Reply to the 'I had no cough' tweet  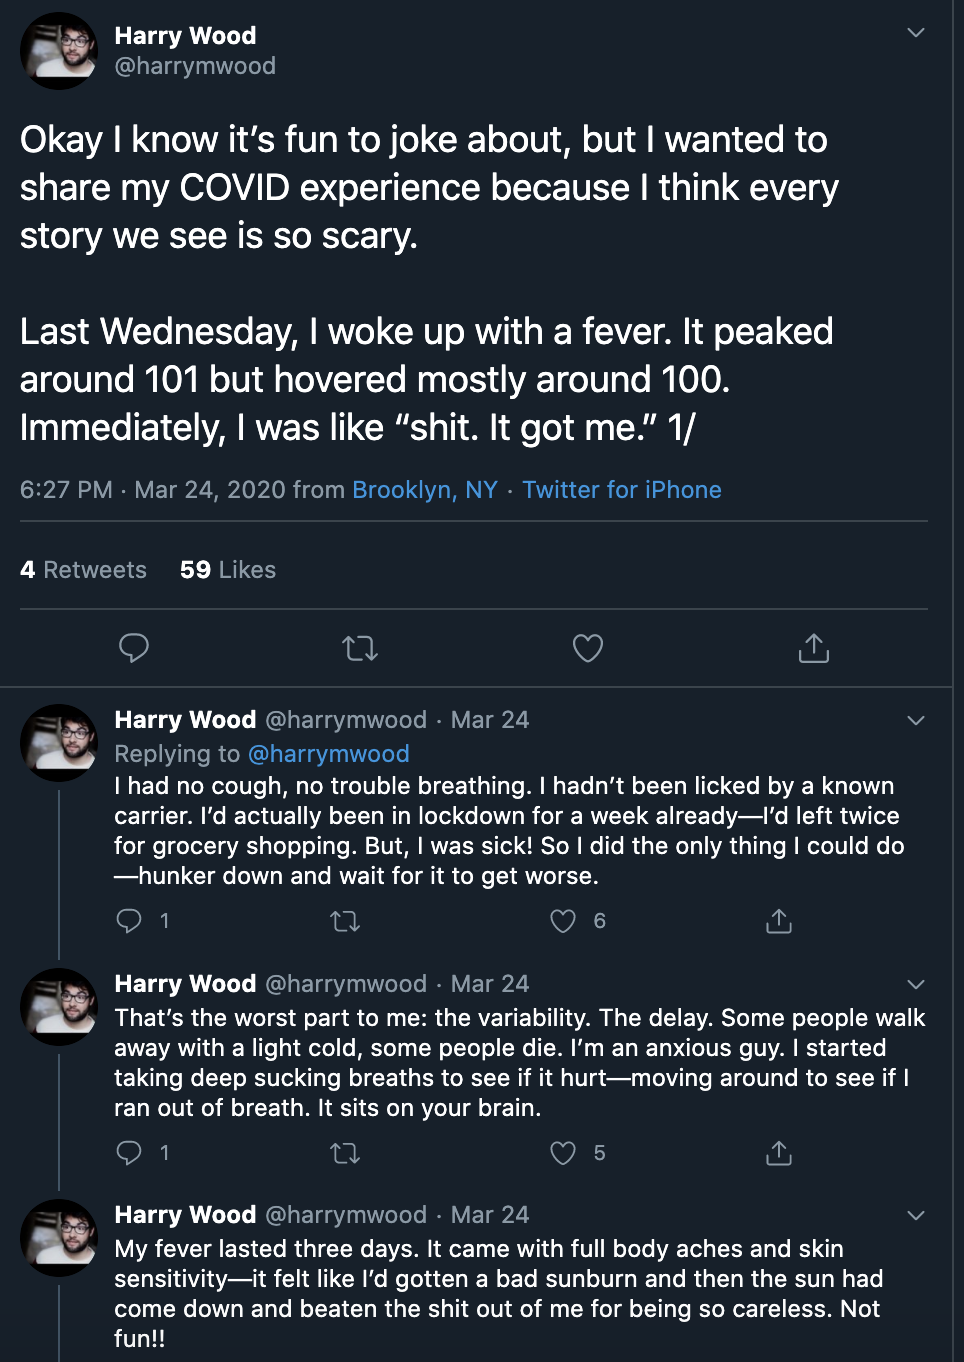pos(129,921)
